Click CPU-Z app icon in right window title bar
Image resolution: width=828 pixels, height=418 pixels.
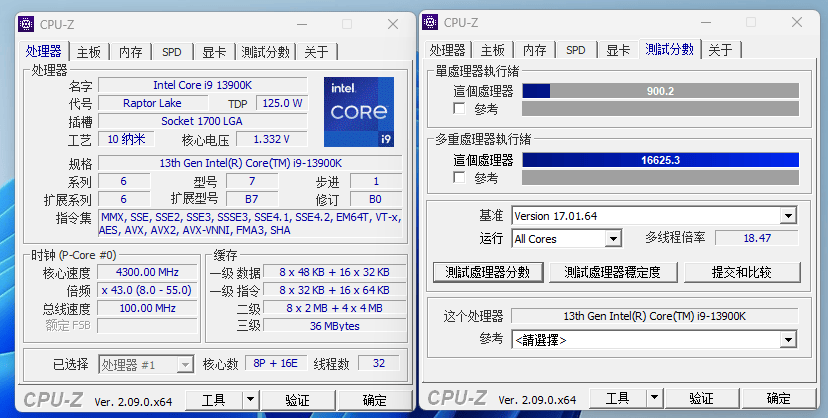click(430, 23)
